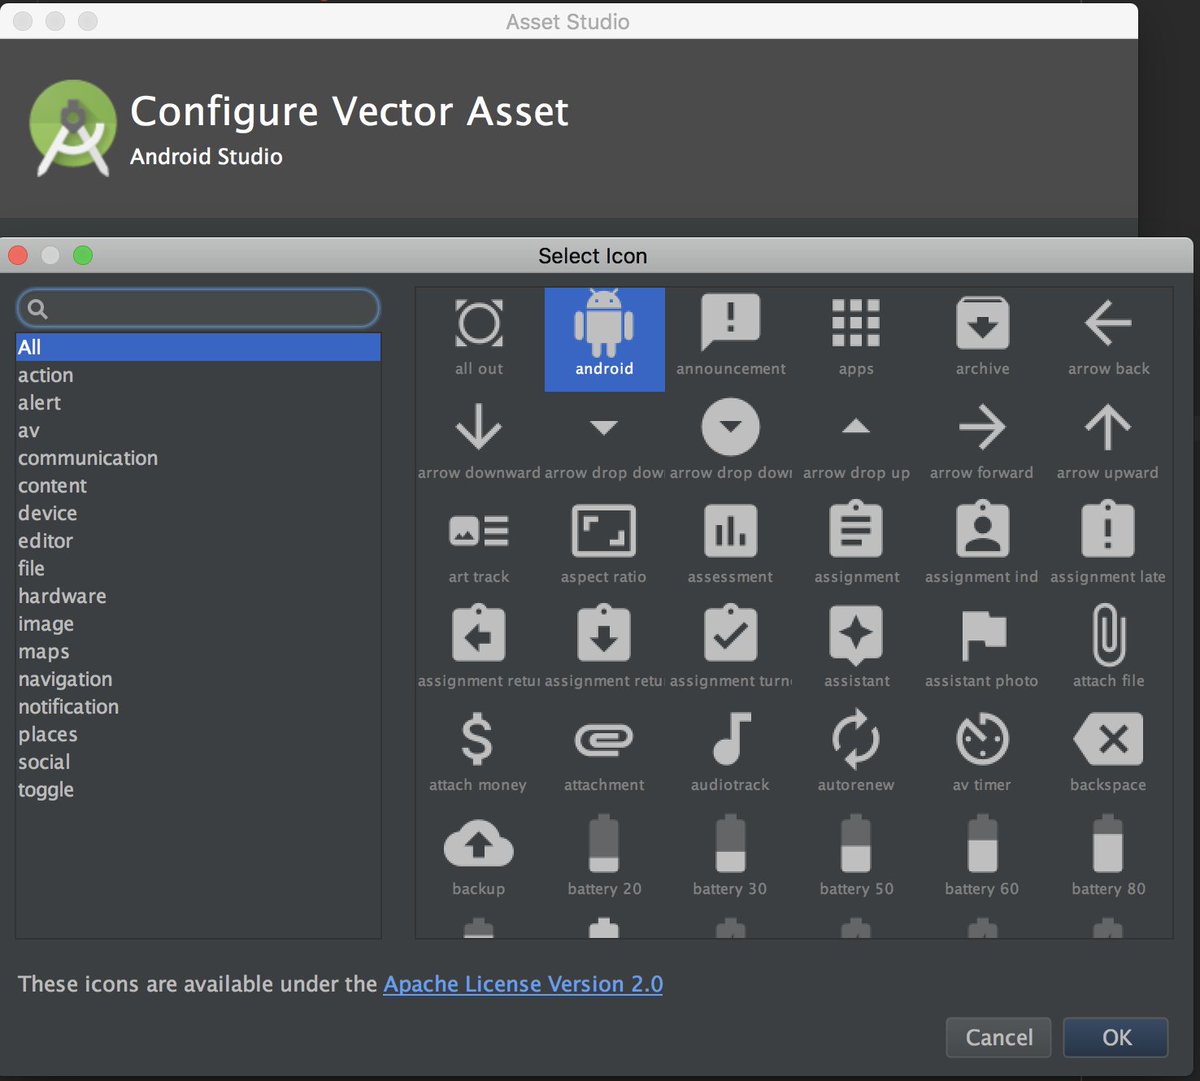Viewport: 1200px width, 1081px height.
Task: Show hardware category icons
Action: 198,596
